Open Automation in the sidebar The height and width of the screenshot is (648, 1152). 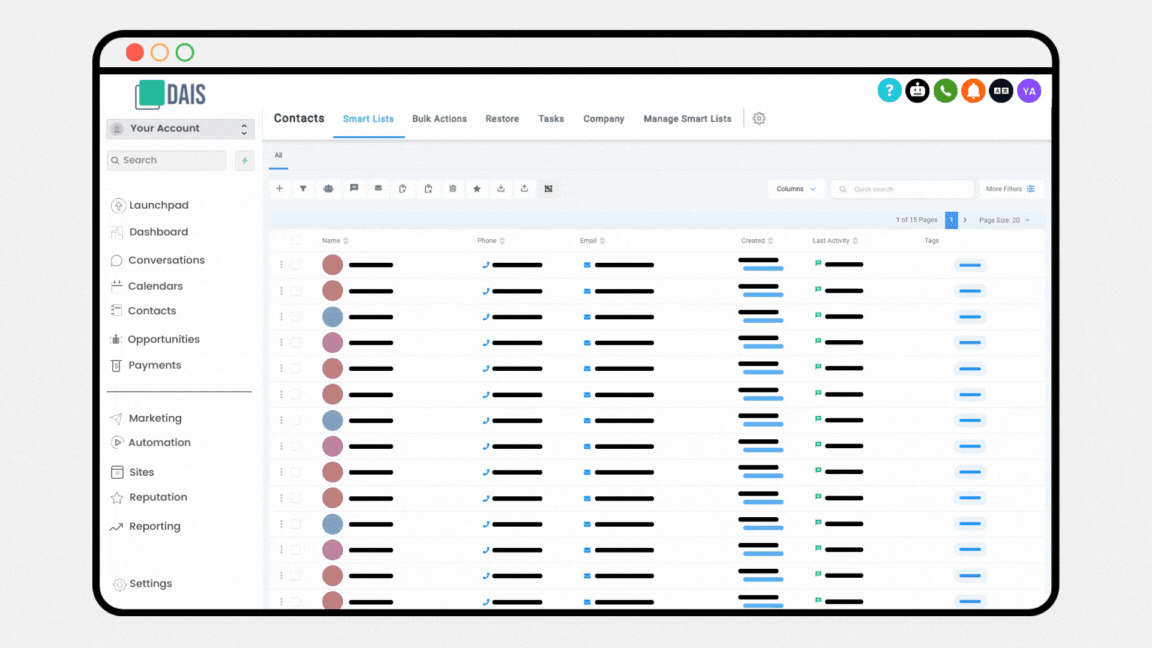(x=151, y=442)
